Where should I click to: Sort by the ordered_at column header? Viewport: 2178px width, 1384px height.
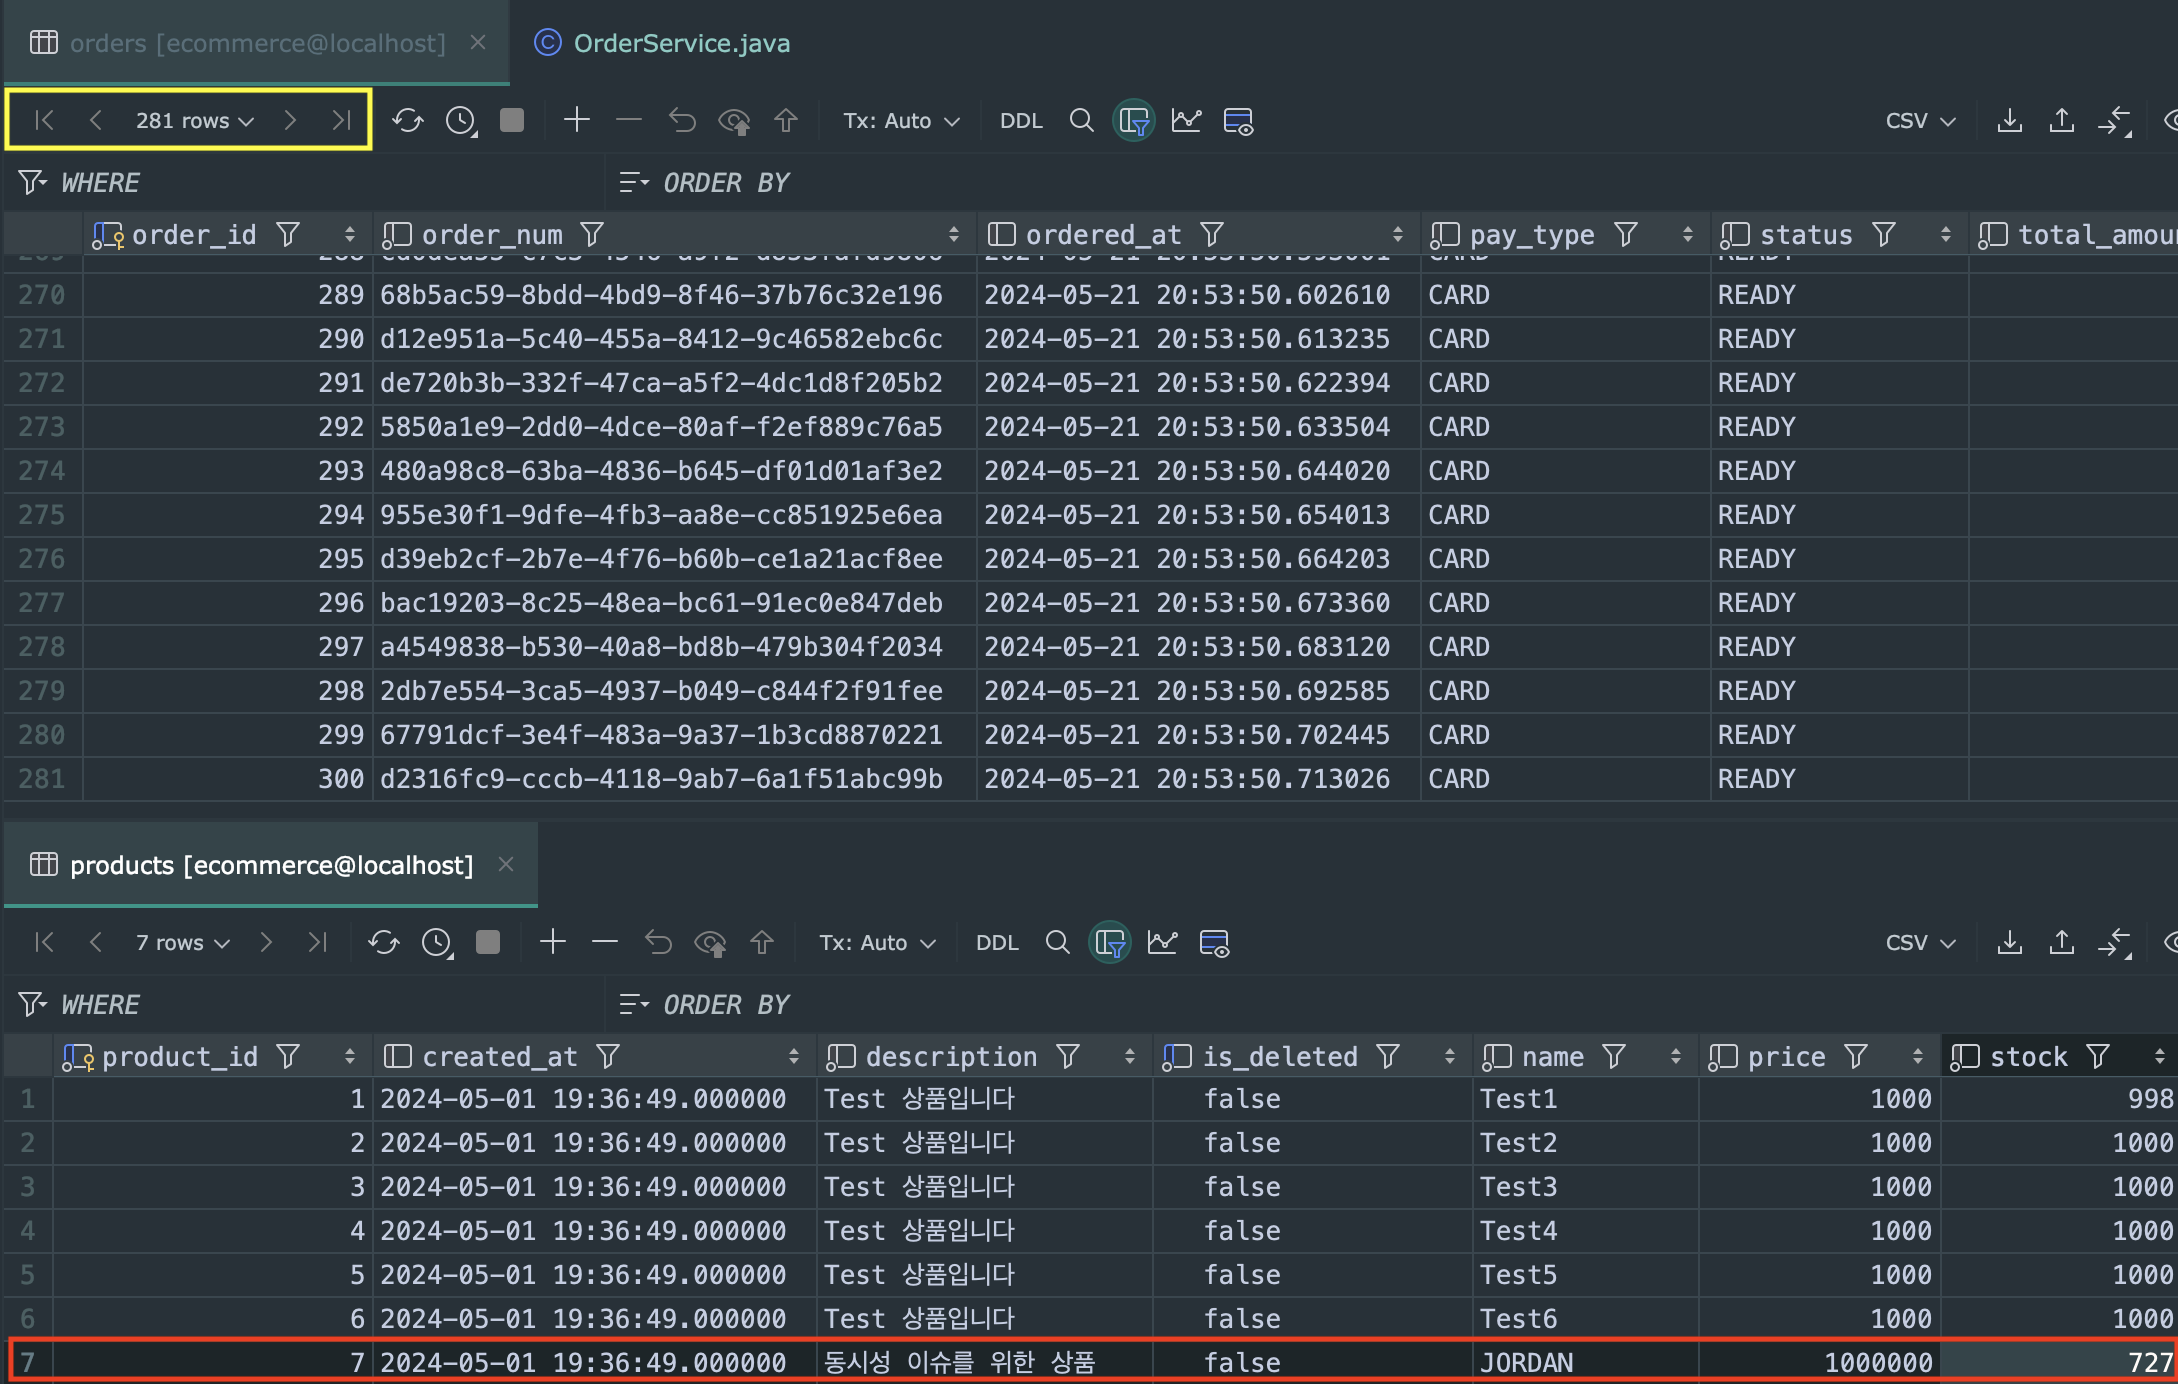pyautogui.click(x=1397, y=235)
